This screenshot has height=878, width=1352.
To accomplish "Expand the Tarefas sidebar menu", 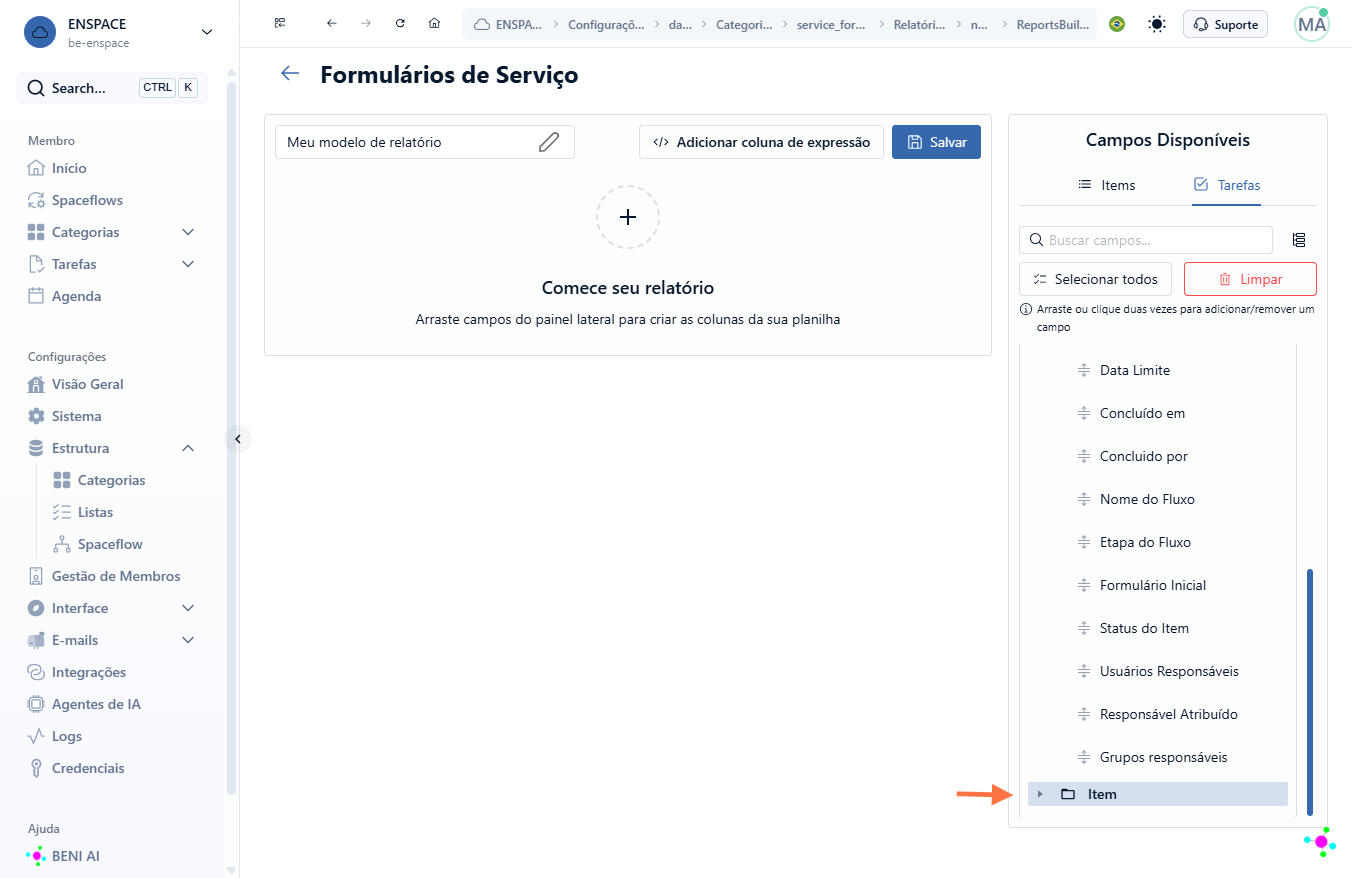I will click(x=188, y=264).
